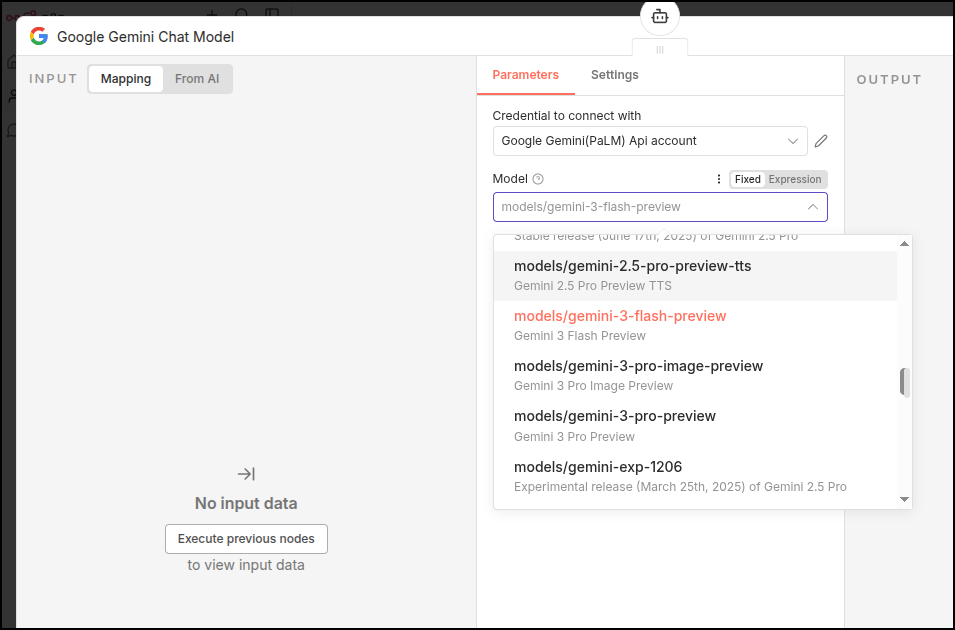Click the Execute previous nodes button
Screen dimensions: 955x630
pos(246,539)
